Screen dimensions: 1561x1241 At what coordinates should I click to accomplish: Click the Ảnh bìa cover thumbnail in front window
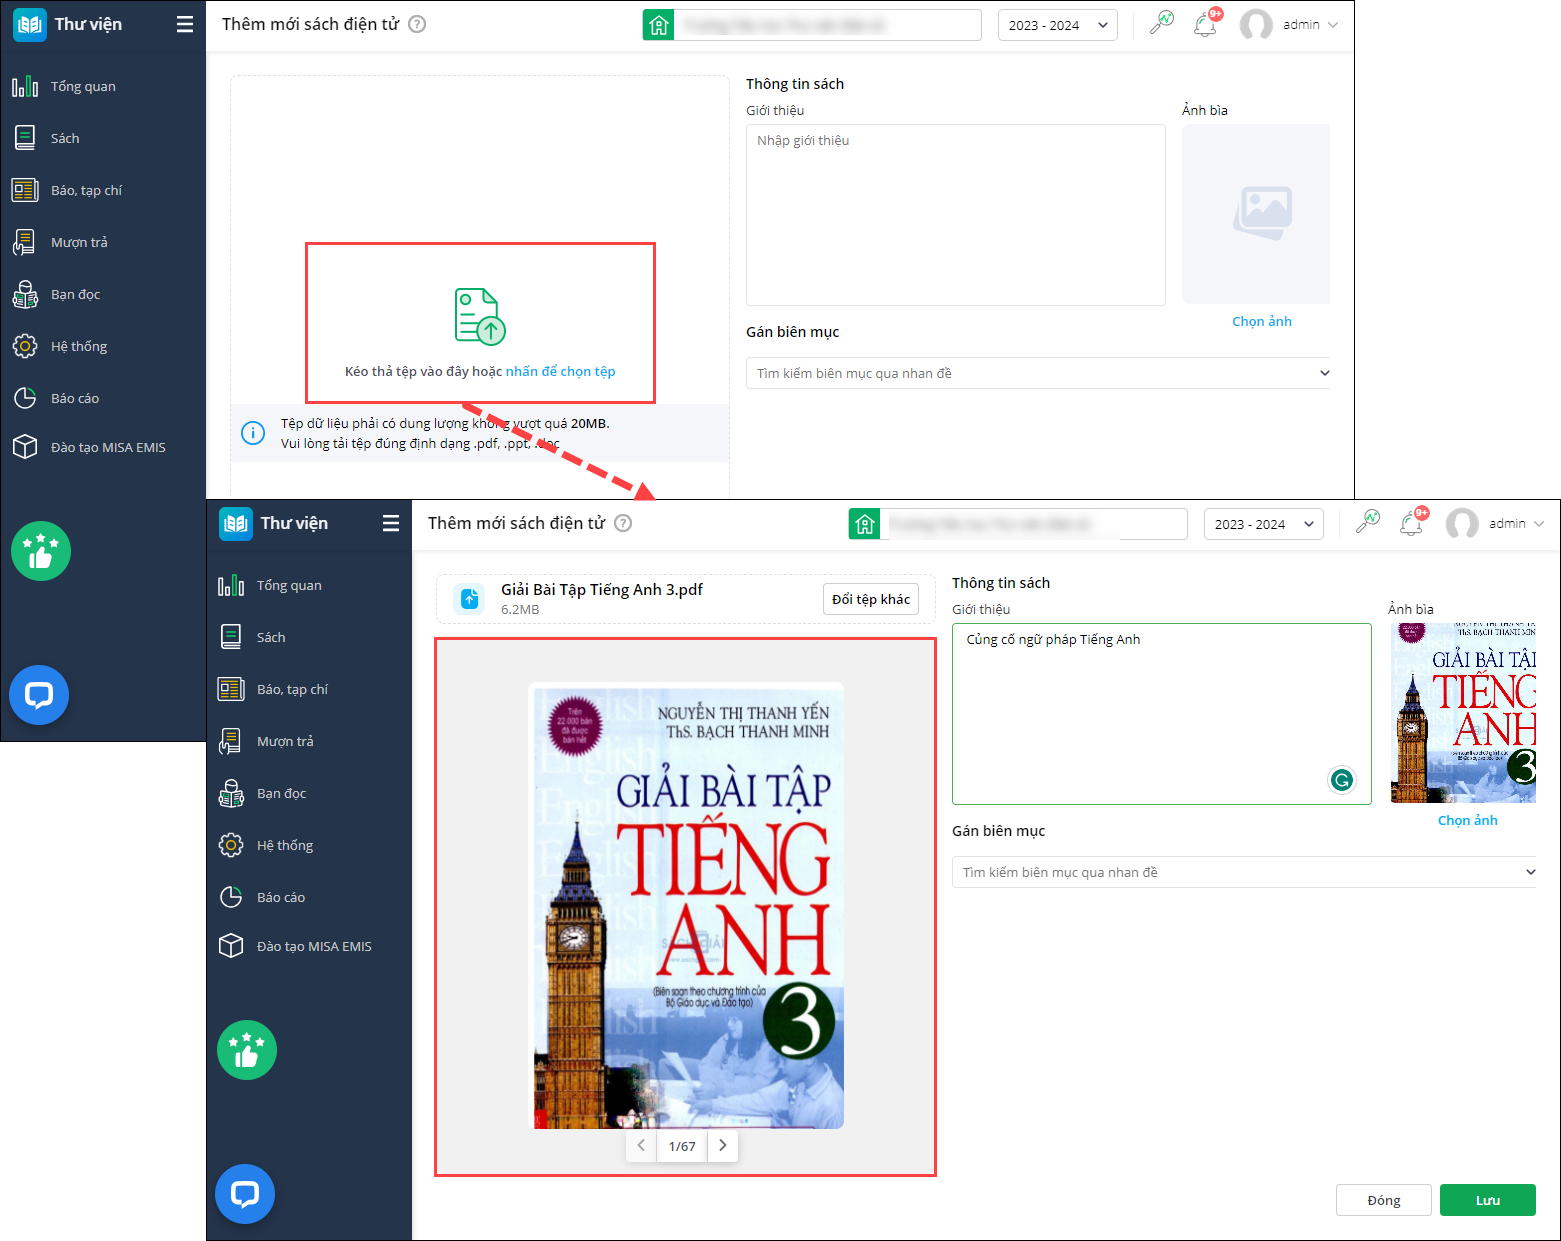click(x=1463, y=713)
